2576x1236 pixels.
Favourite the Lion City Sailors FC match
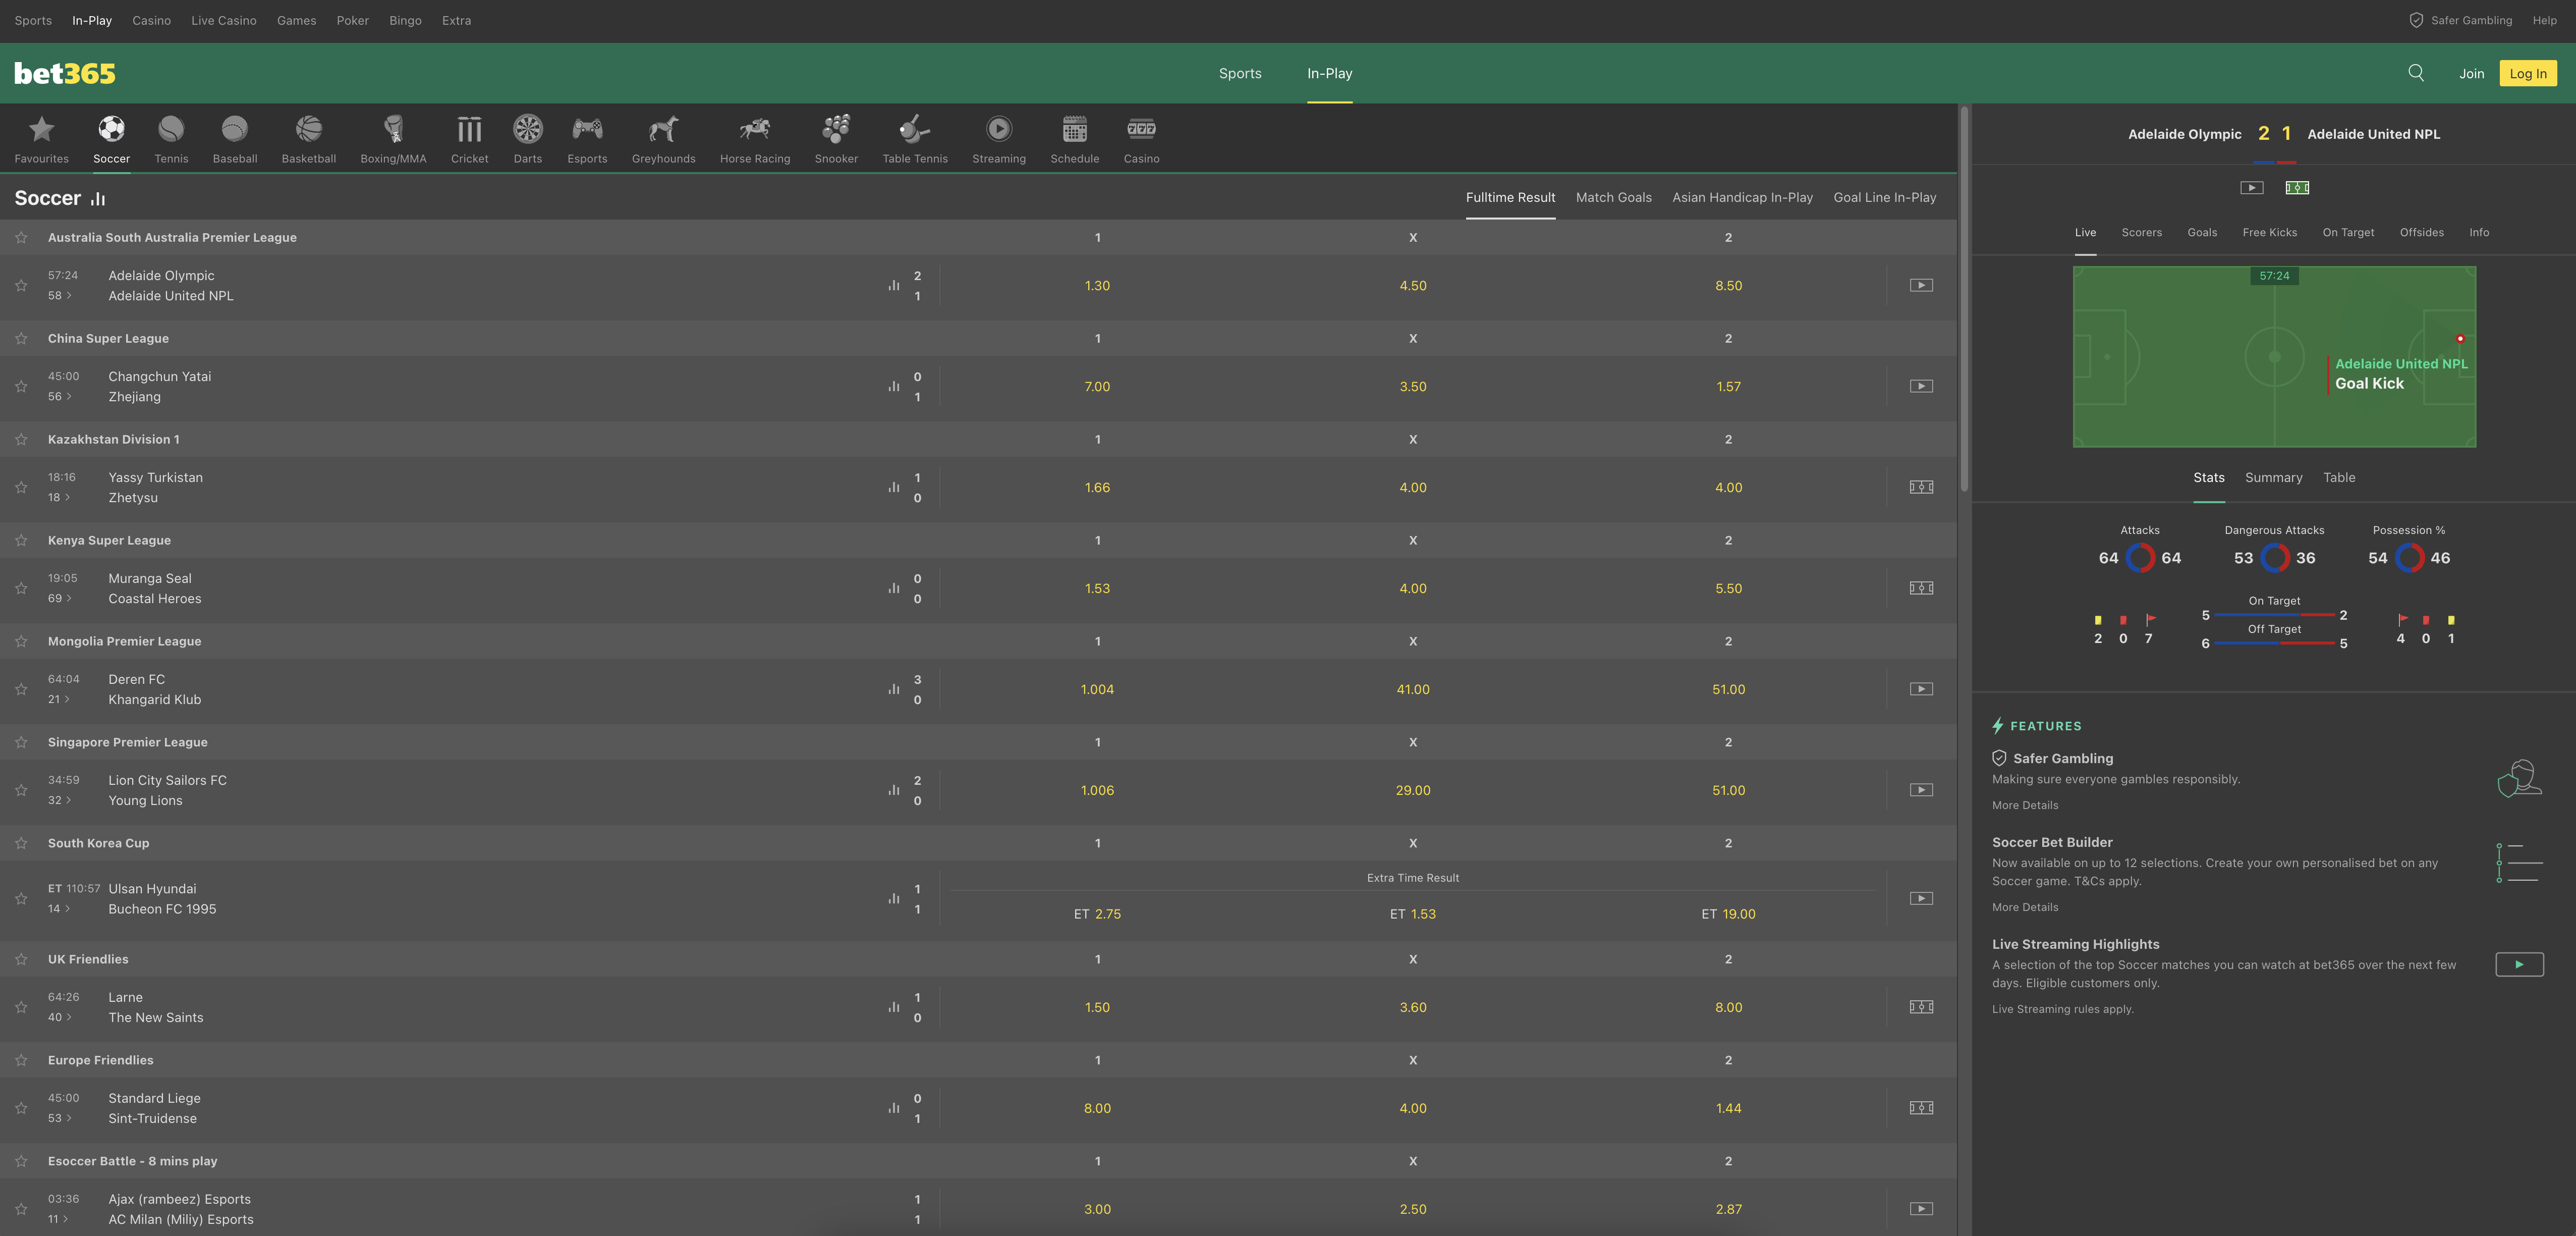pyautogui.click(x=21, y=791)
